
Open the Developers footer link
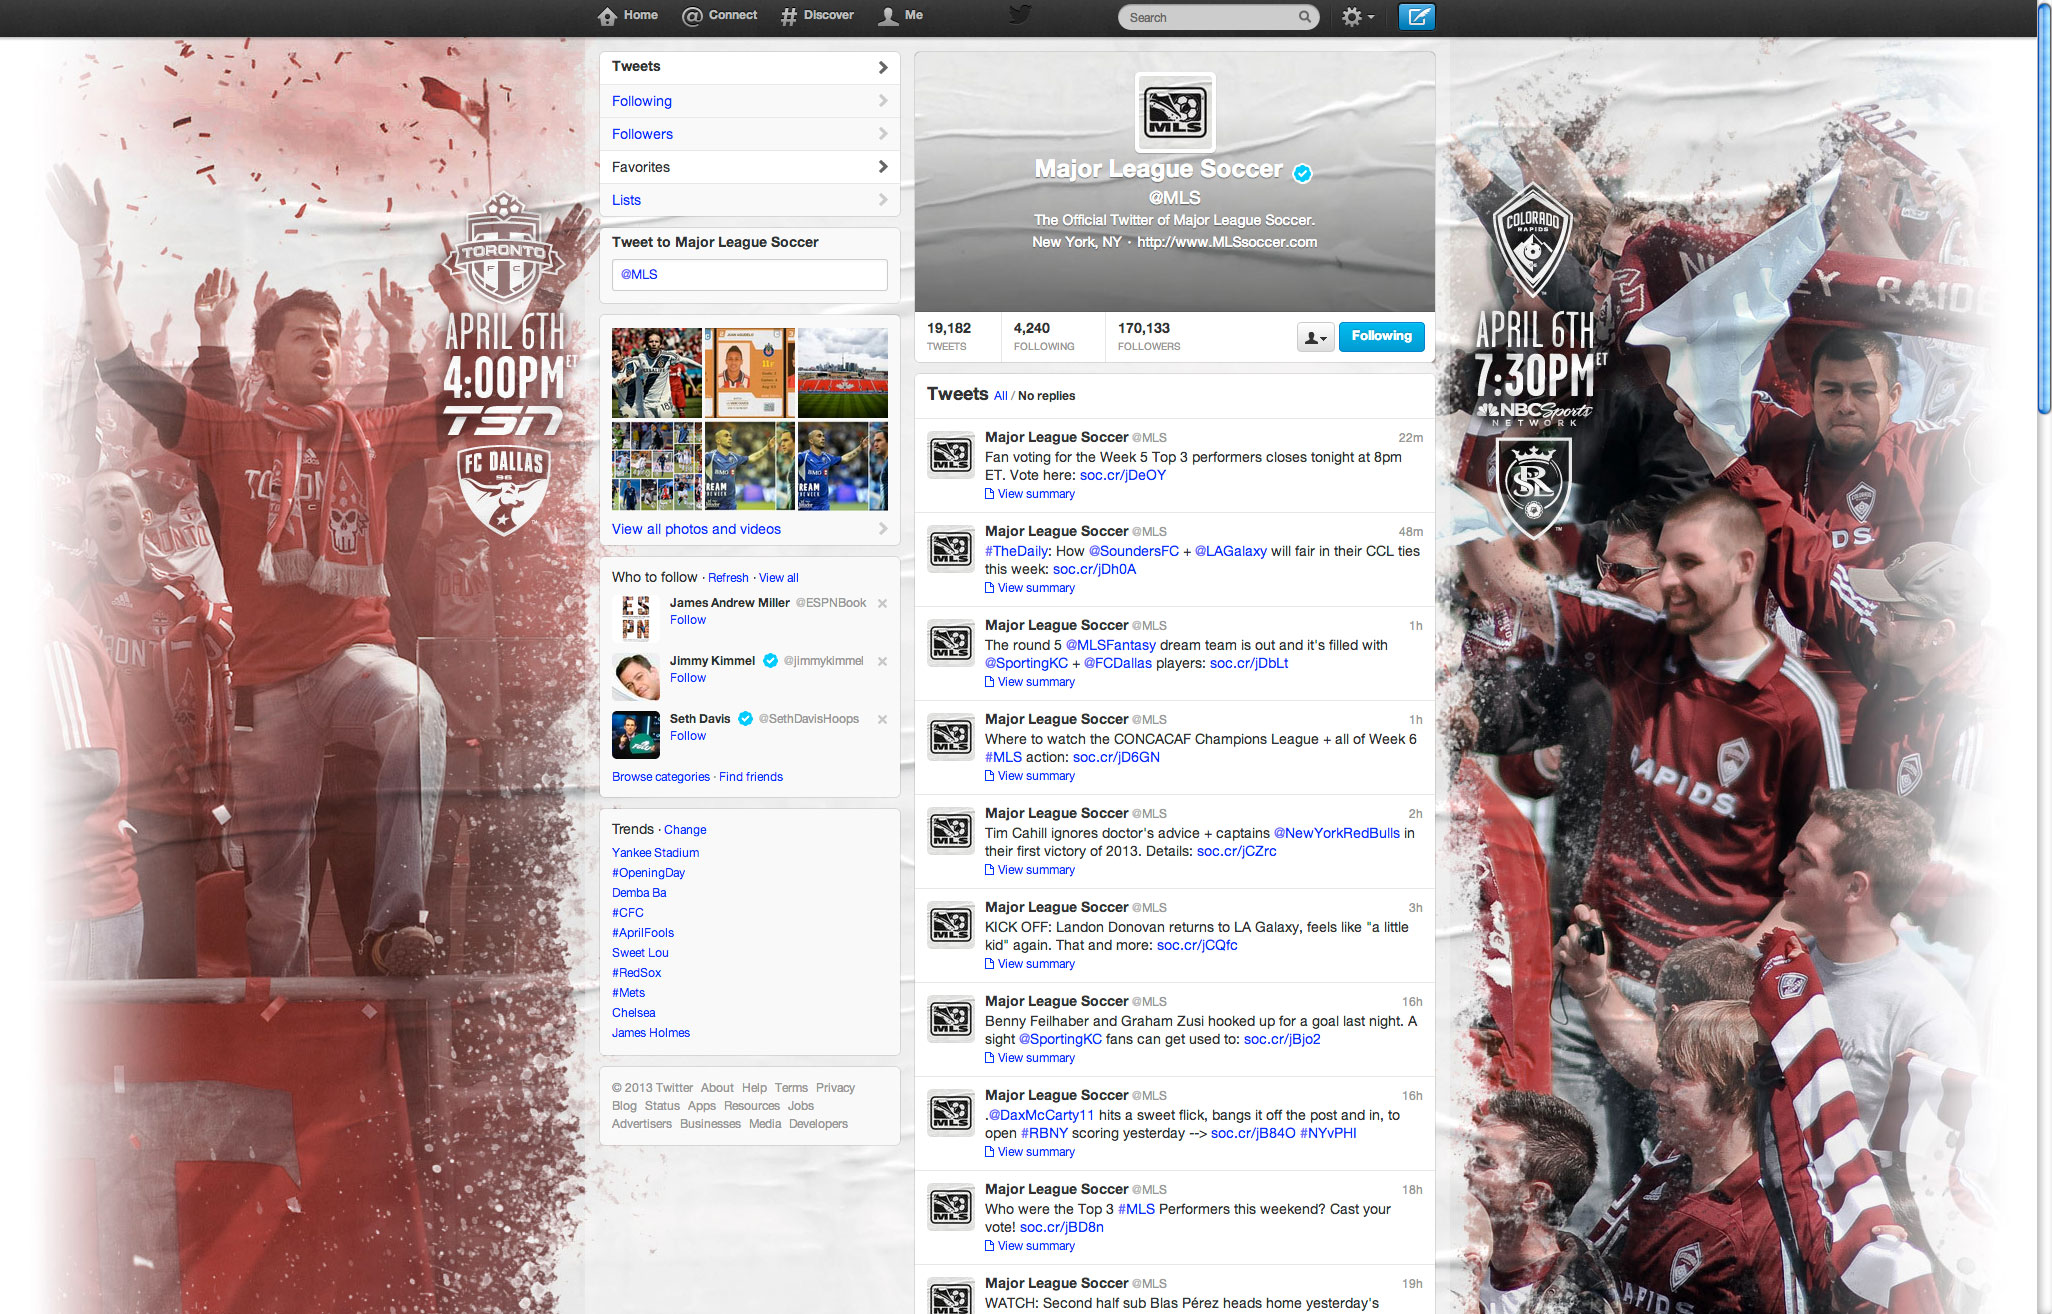pyautogui.click(x=818, y=1124)
